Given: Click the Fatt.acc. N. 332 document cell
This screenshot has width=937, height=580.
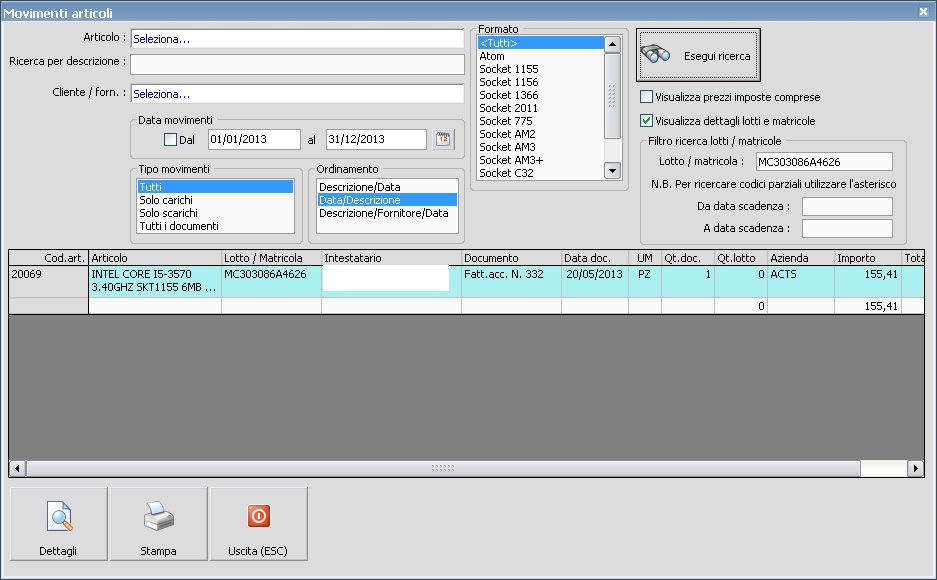Looking at the screenshot, I should pyautogui.click(x=512, y=281).
